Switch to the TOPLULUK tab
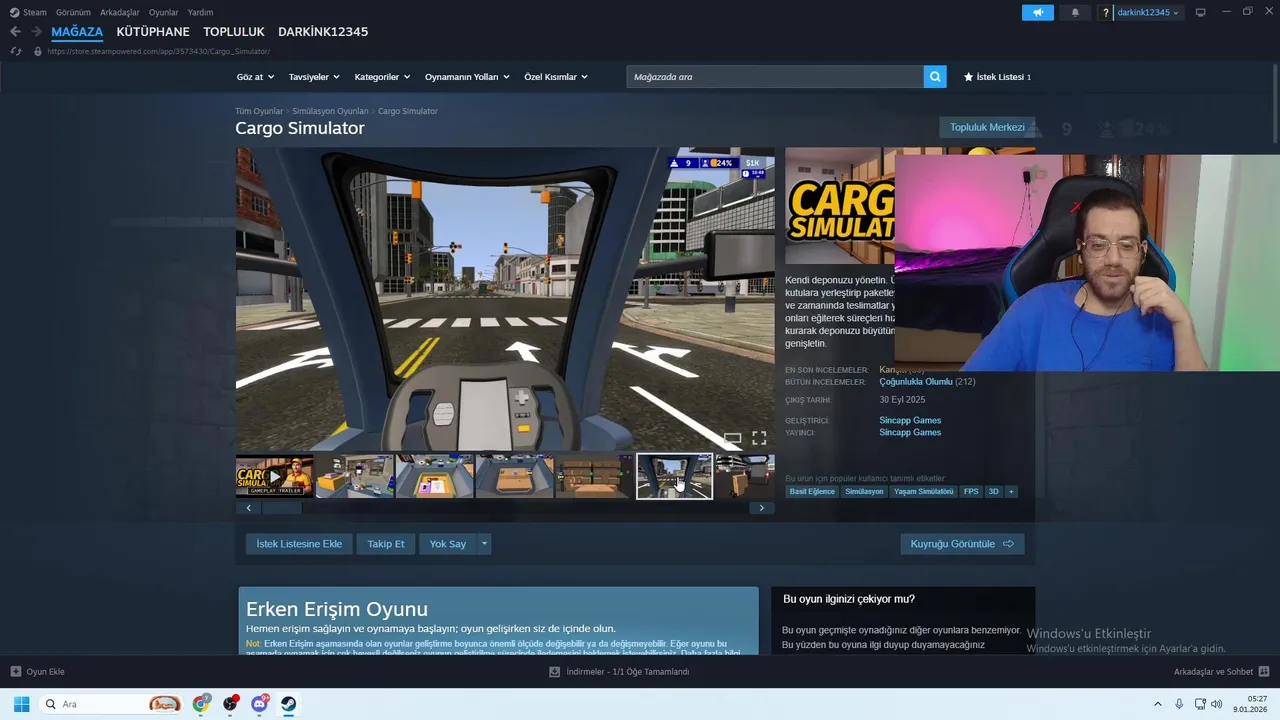Screen dimensions: 1280x720 coord(234,32)
